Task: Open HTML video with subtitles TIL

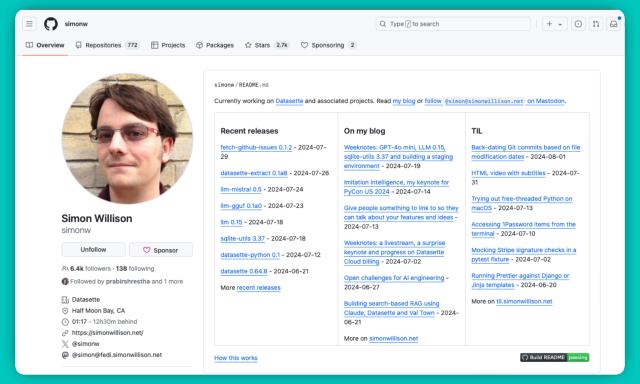Action: pos(508,173)
